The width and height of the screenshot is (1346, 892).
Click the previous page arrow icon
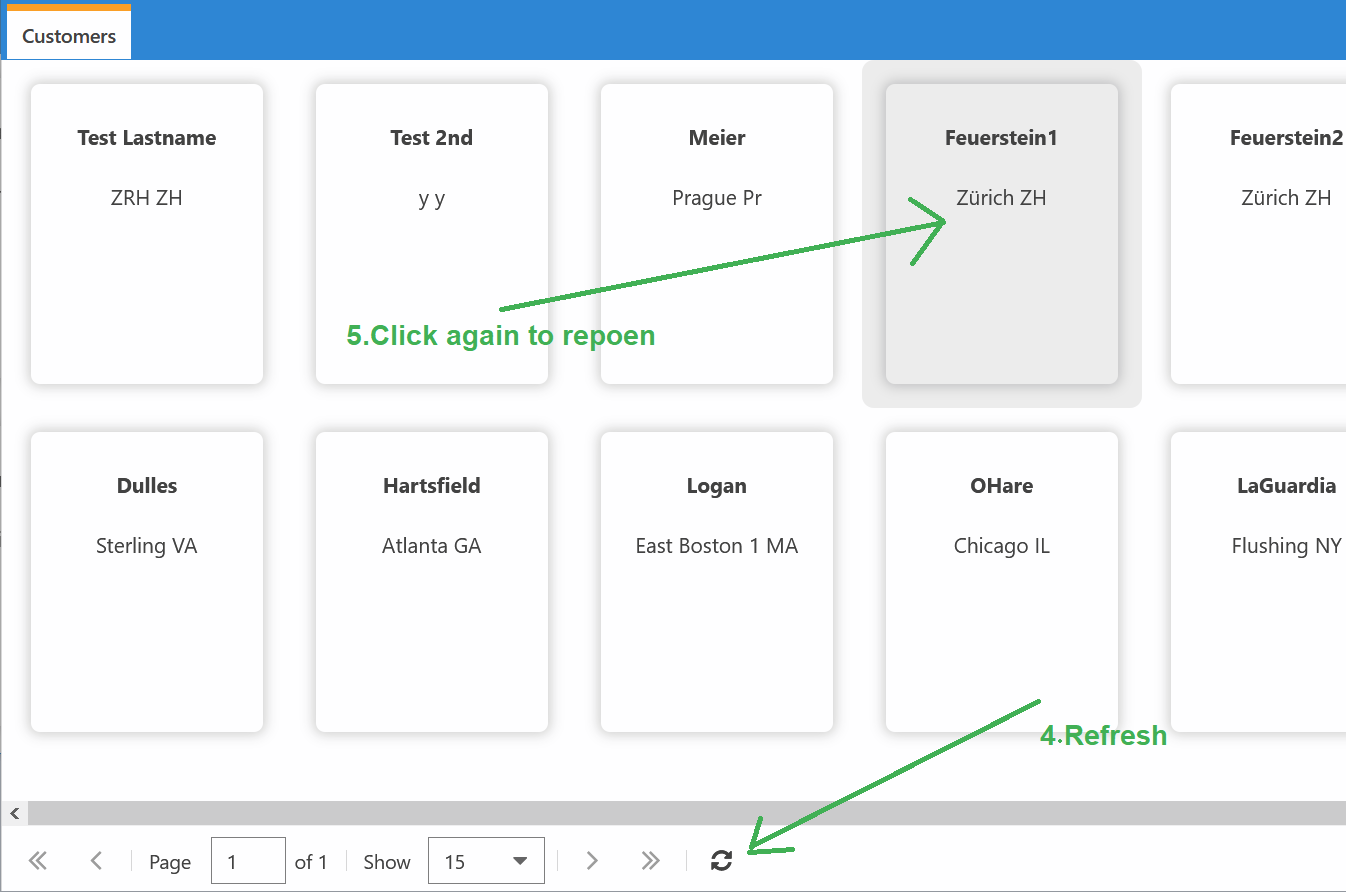tap(96, 860)
